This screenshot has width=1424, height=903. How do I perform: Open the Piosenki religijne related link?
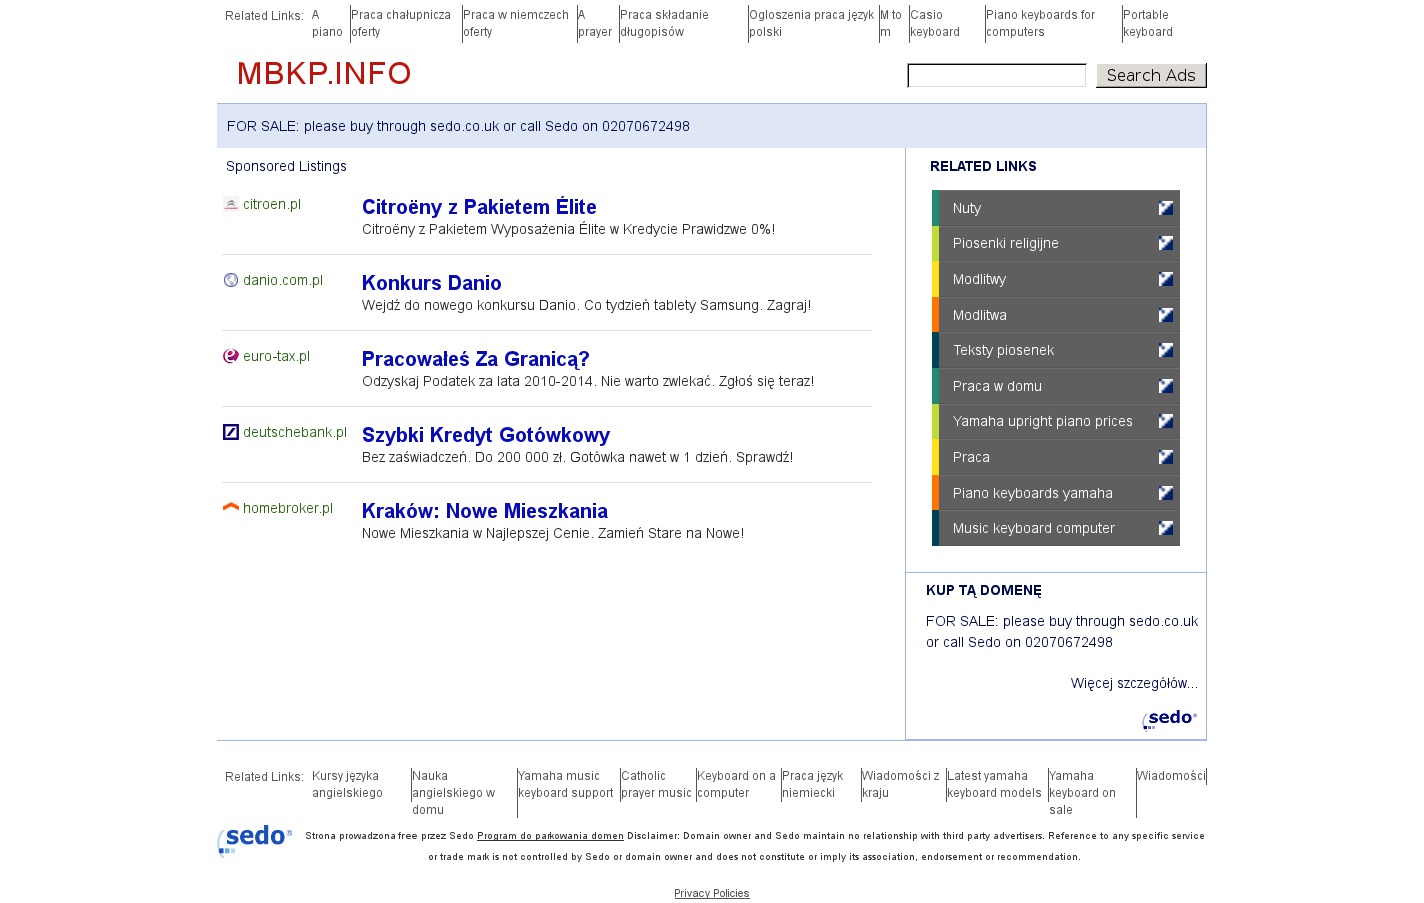click(x=1005, y=243)
